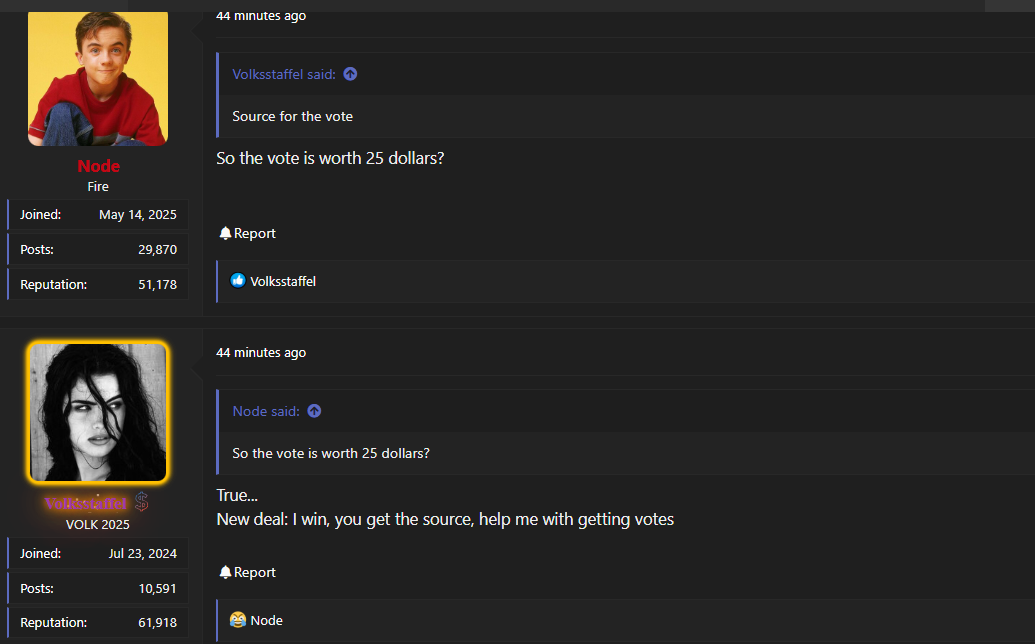
Task: Click Node's post count 29,870
Action: (x=157, y=249)
